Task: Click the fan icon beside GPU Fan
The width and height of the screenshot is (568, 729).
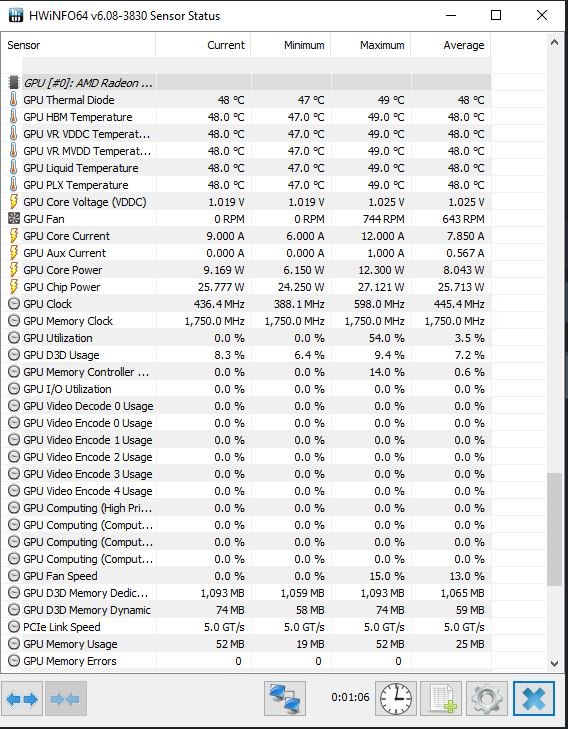Action: (14, 219)
